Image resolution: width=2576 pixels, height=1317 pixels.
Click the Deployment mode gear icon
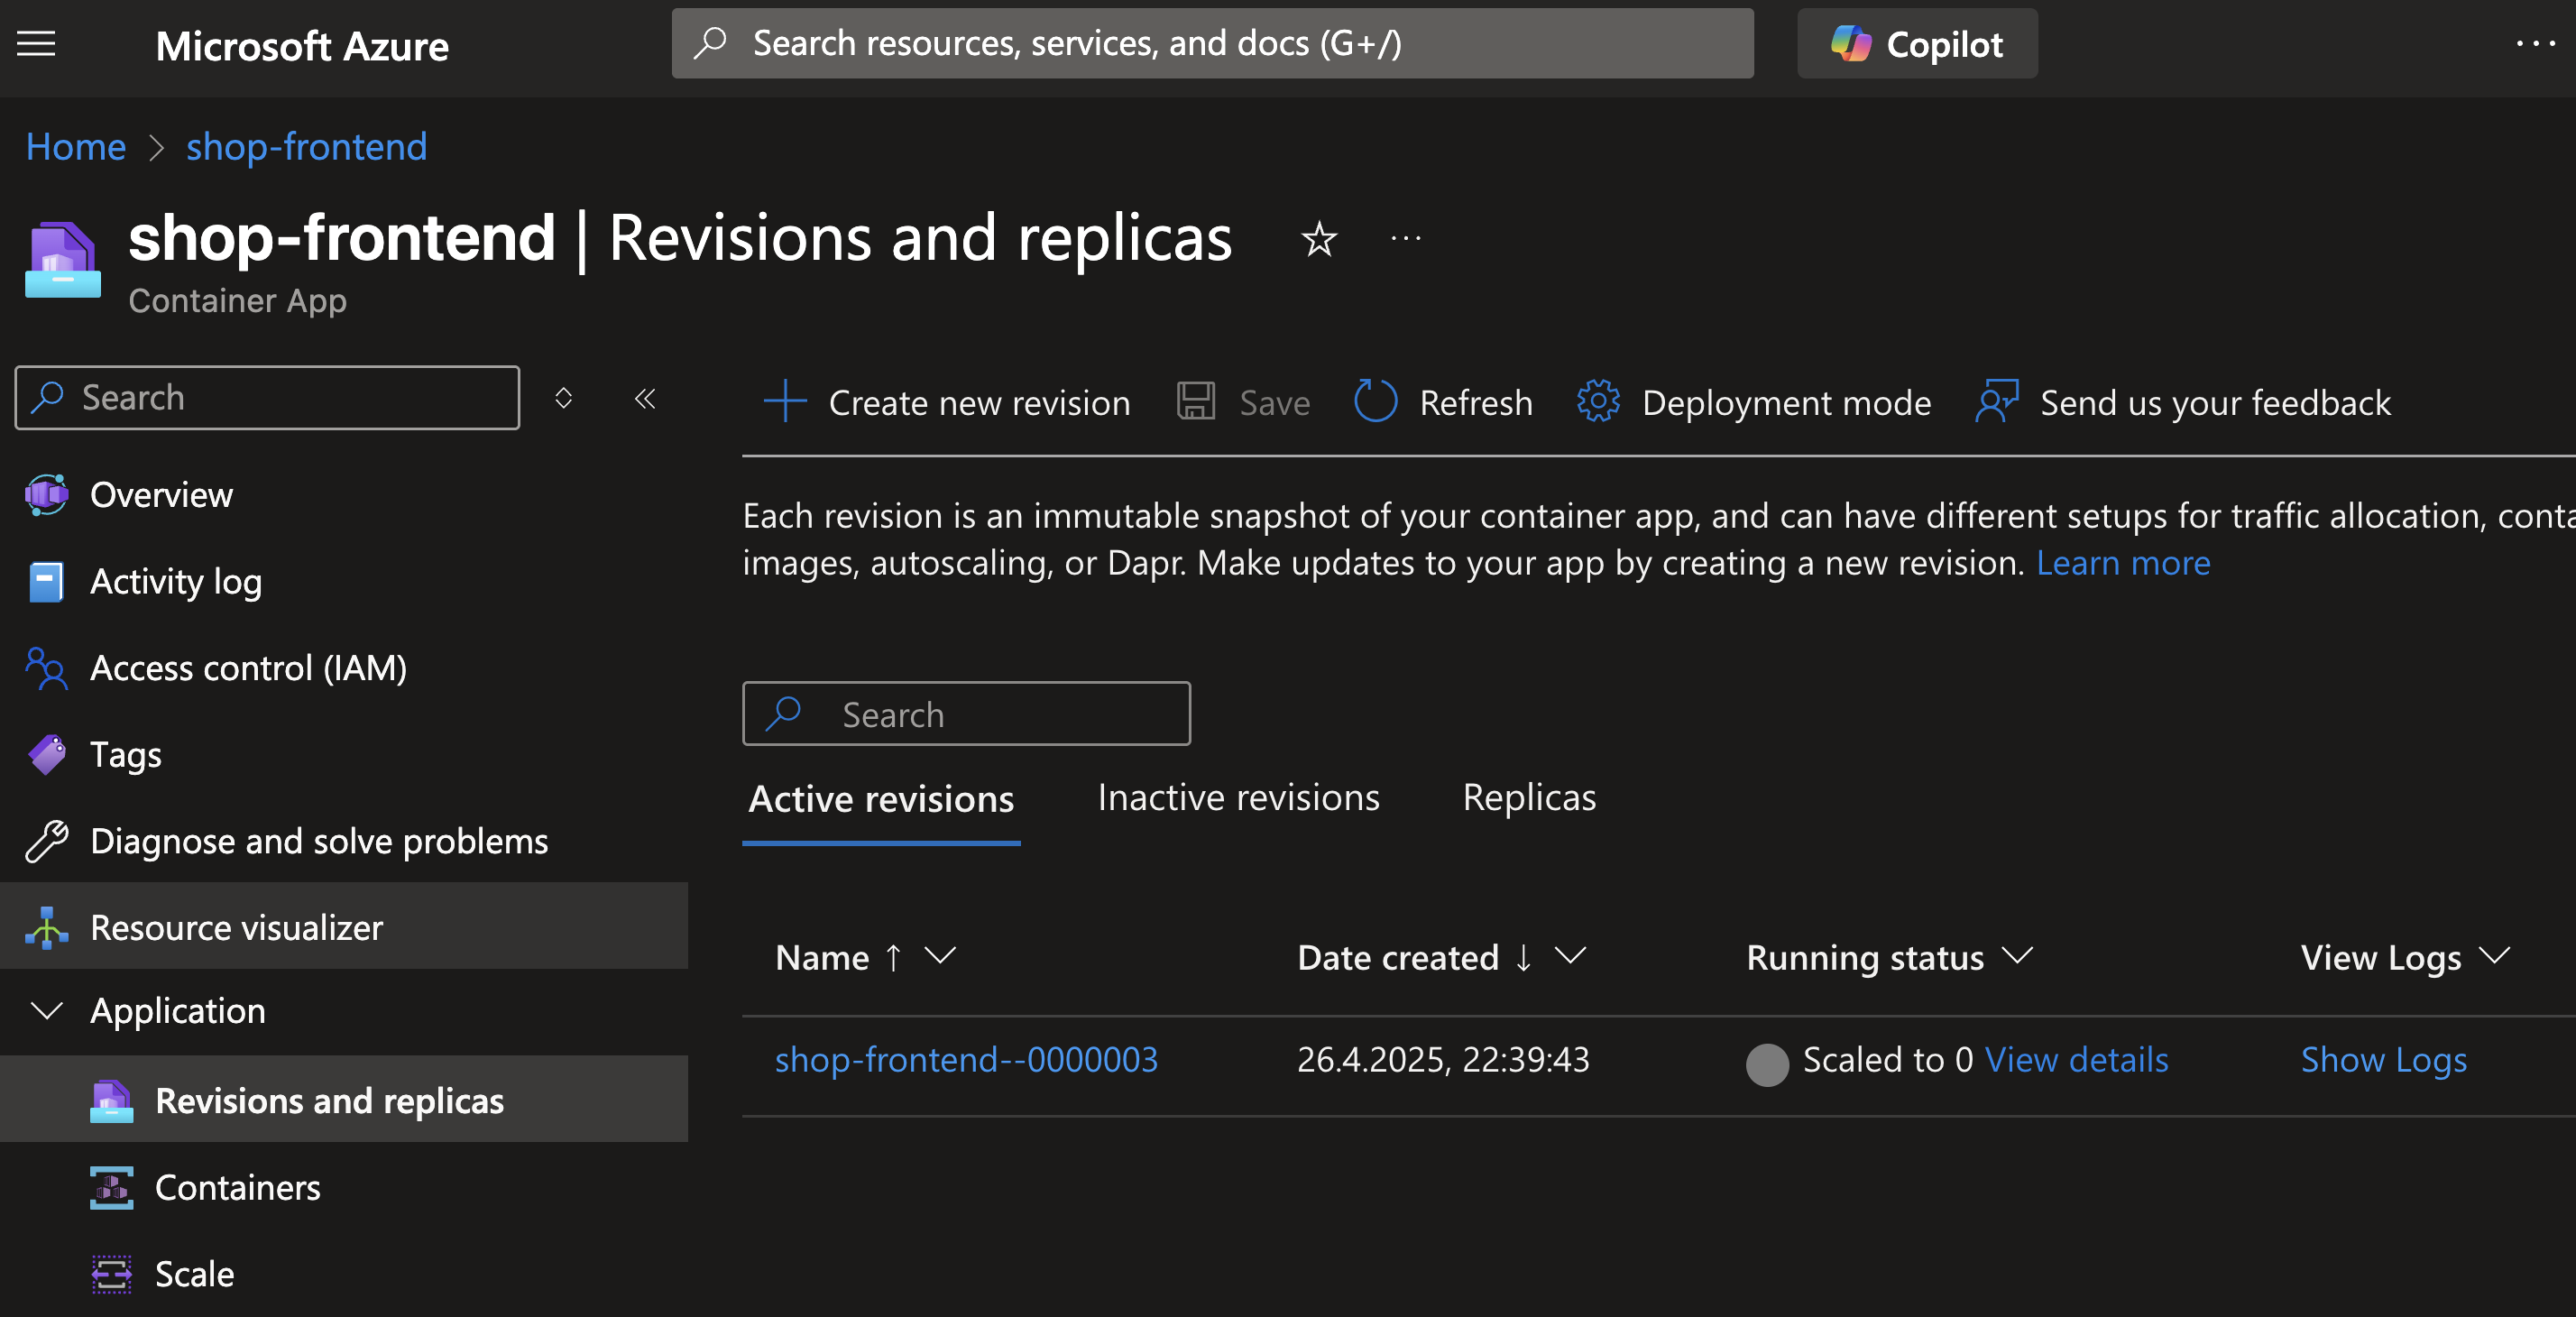[x=1598, y=401]
